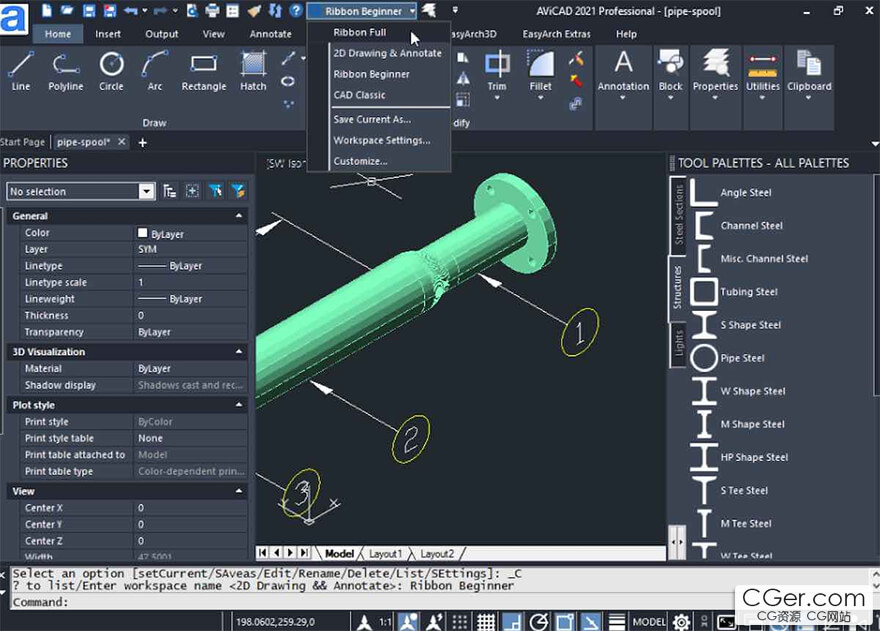
Task: Choose 2D Drawing & Annotate workspace
Action: (387, 53)
